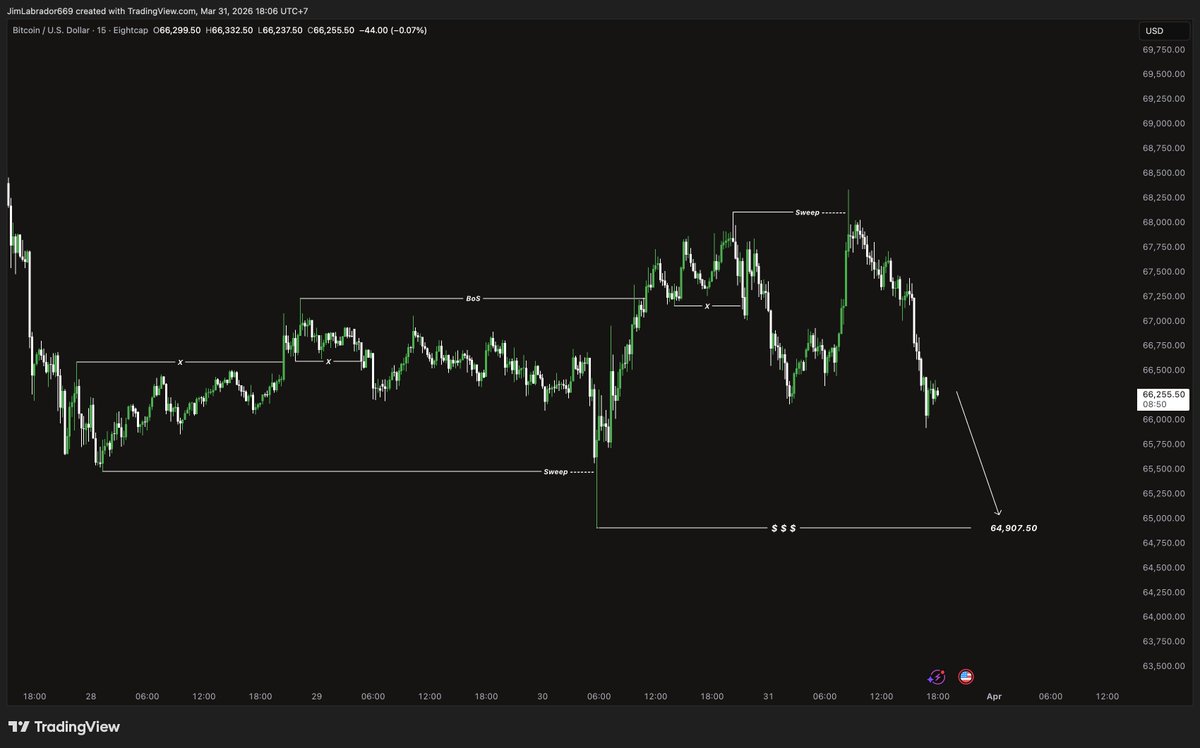Click date 28 on the time axis
The image size is (1200, 748).
pos(91,695)
